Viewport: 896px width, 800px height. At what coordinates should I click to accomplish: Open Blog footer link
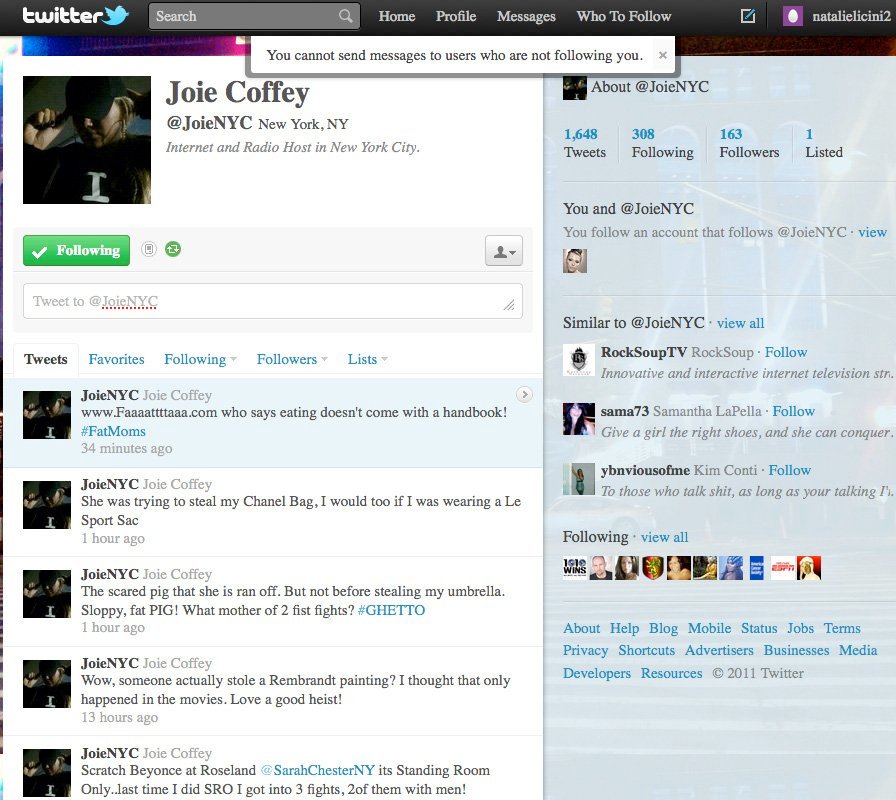[x=663, y=628]
